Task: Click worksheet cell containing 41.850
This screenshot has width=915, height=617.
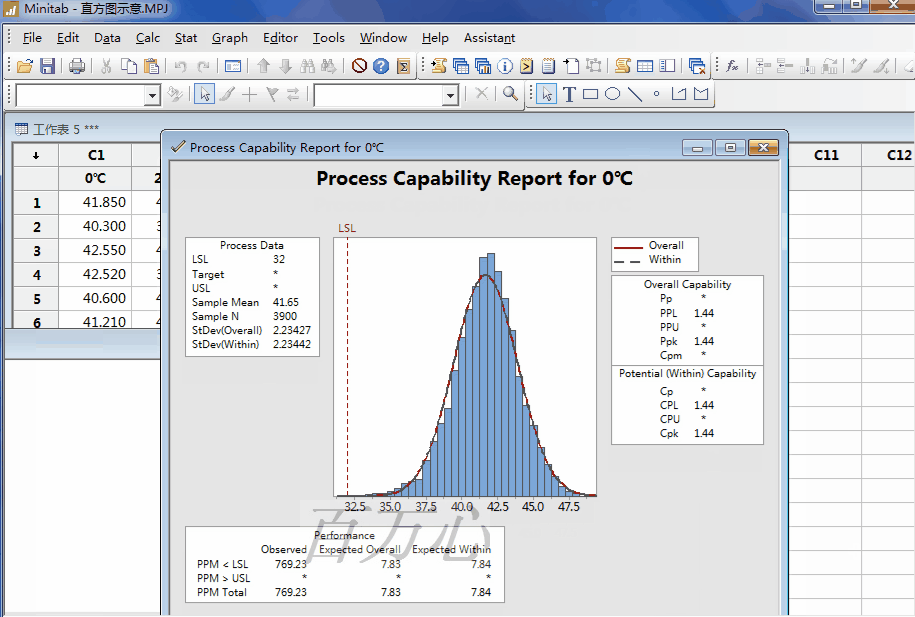Action: coord(104,202)
